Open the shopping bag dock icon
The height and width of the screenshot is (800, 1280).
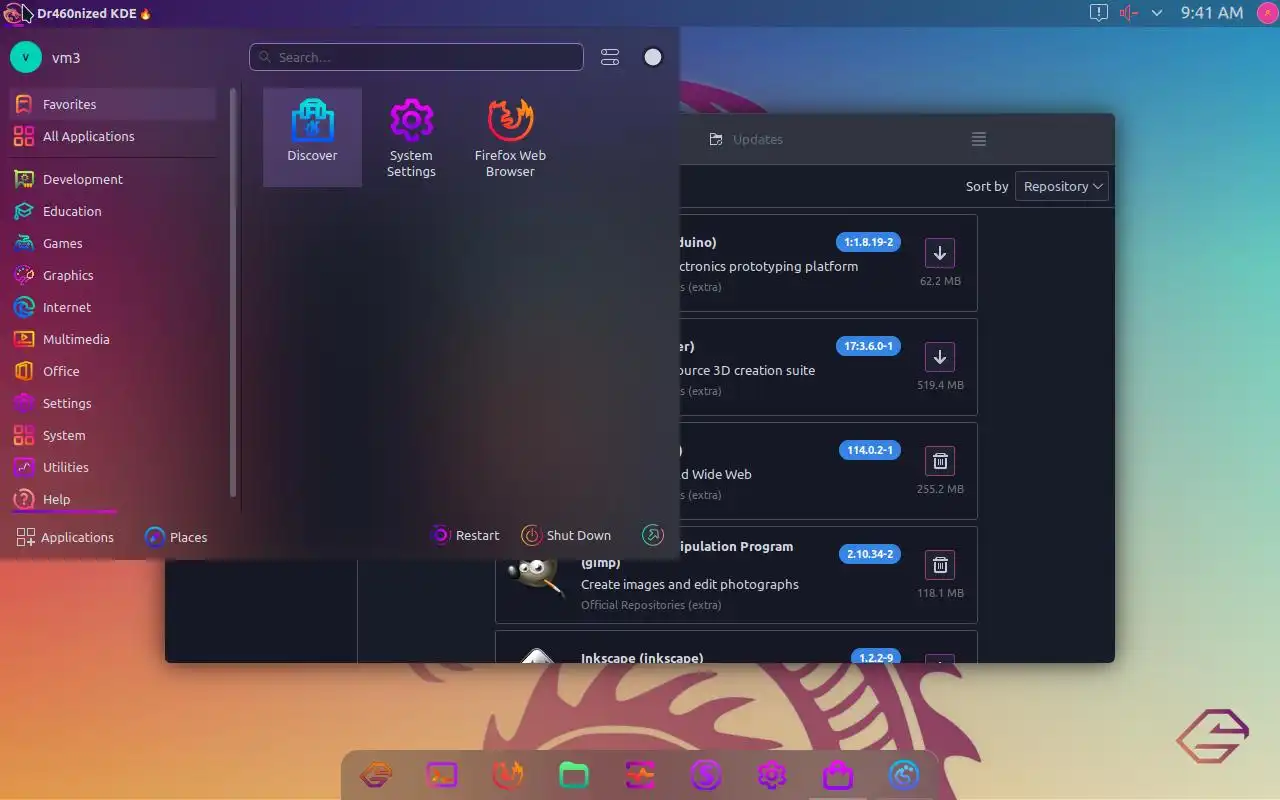838,775
